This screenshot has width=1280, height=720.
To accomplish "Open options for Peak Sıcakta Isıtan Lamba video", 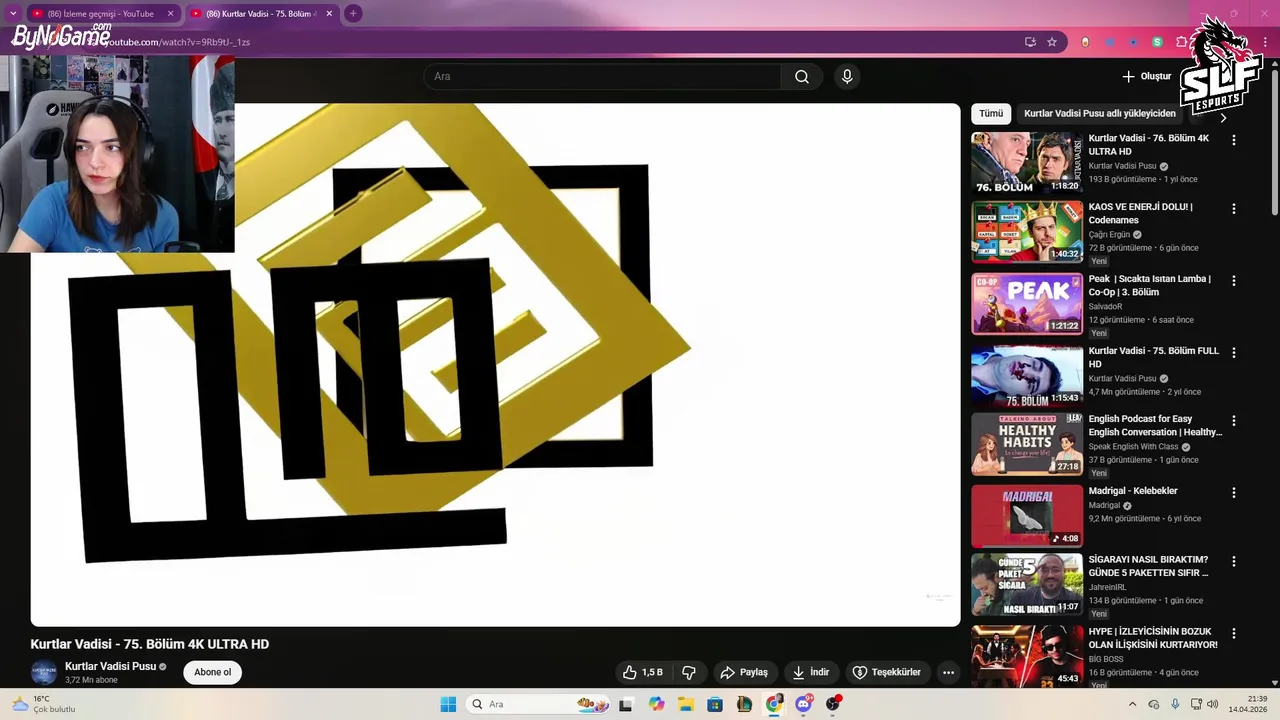I will [x=1234, y=281].
